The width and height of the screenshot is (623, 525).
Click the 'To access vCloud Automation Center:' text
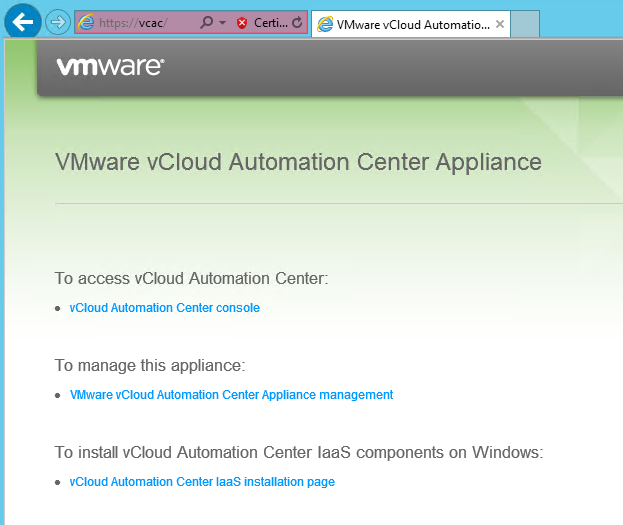tap(191, 278)
